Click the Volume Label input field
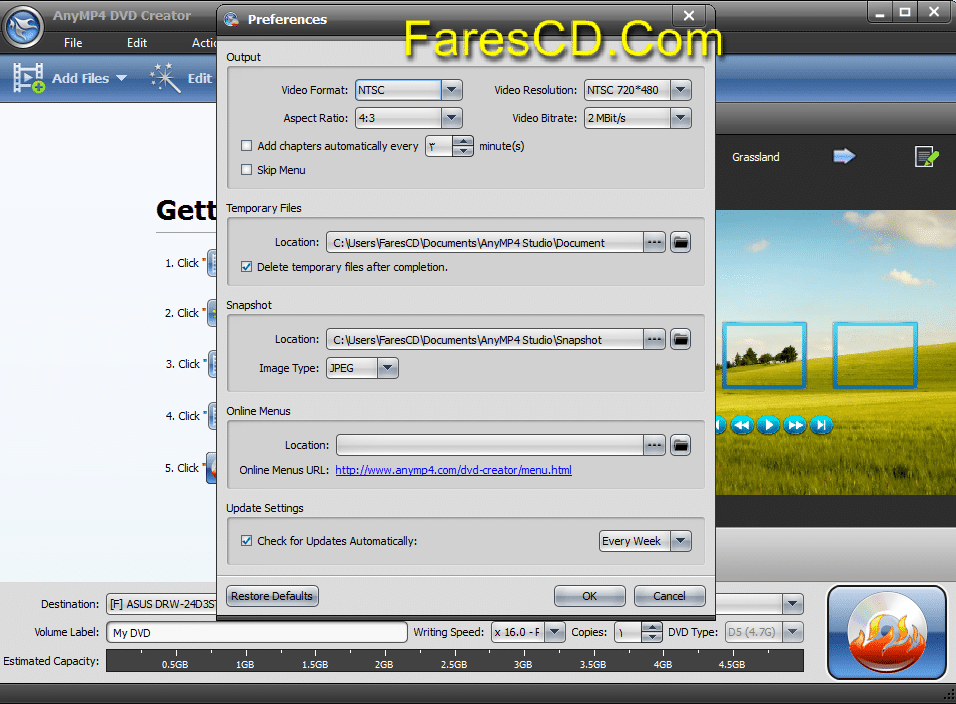The image size is (956, 704). [257, 632]
